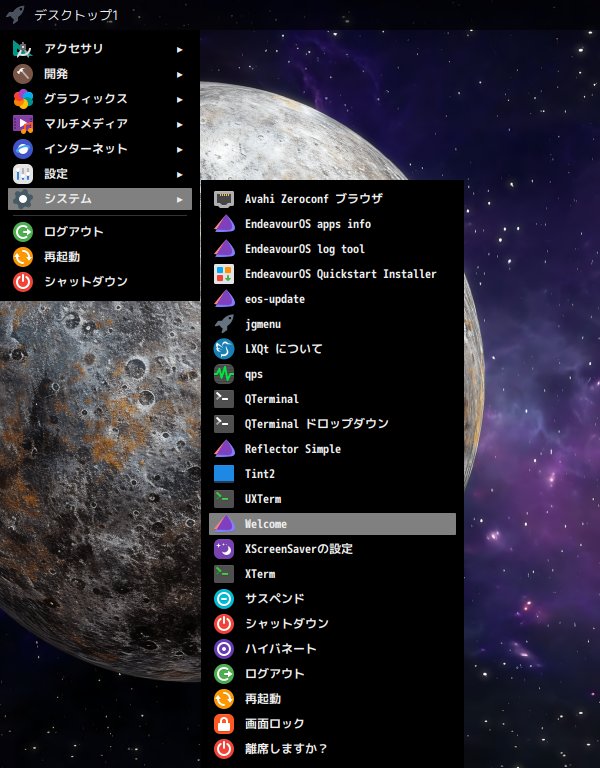Expand the グラフィックス submenu arrow

click(x=180, y=99)
